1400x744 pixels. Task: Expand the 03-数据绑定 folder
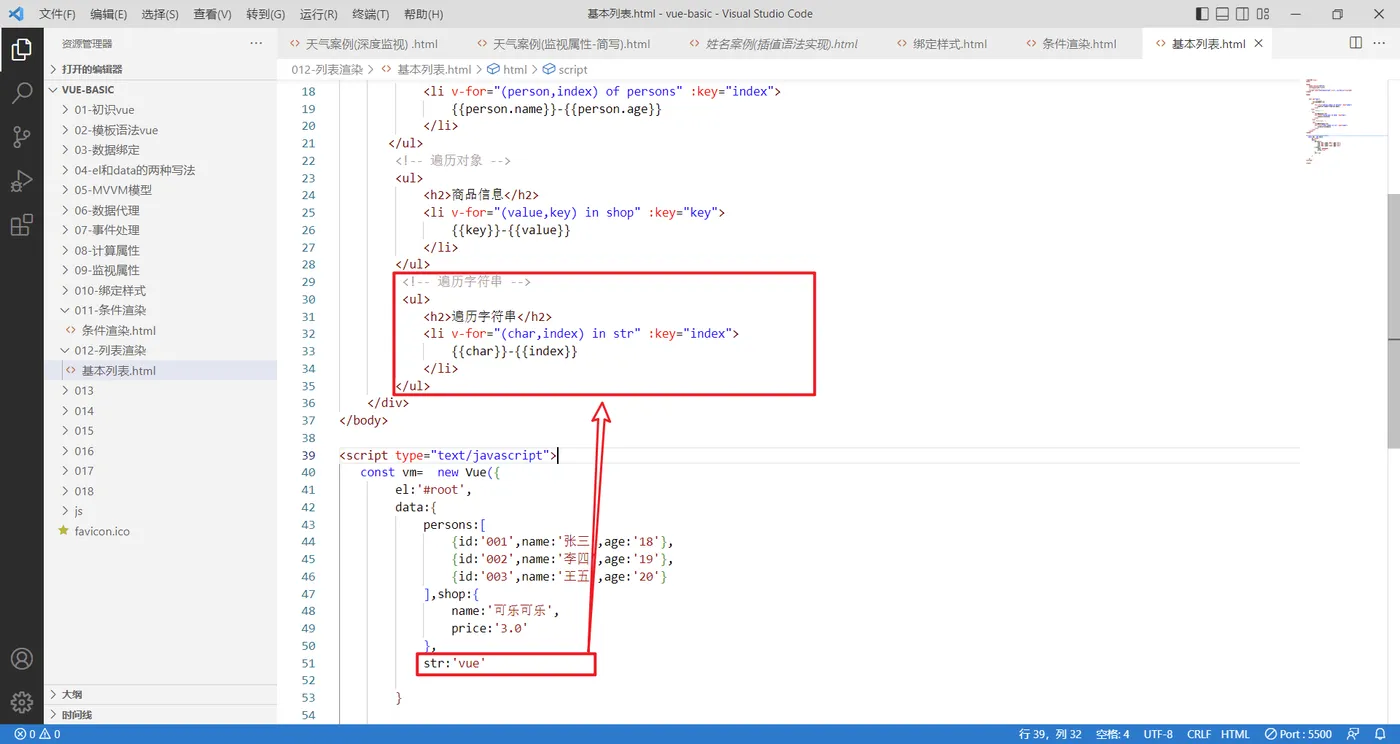tap(160, 150)
